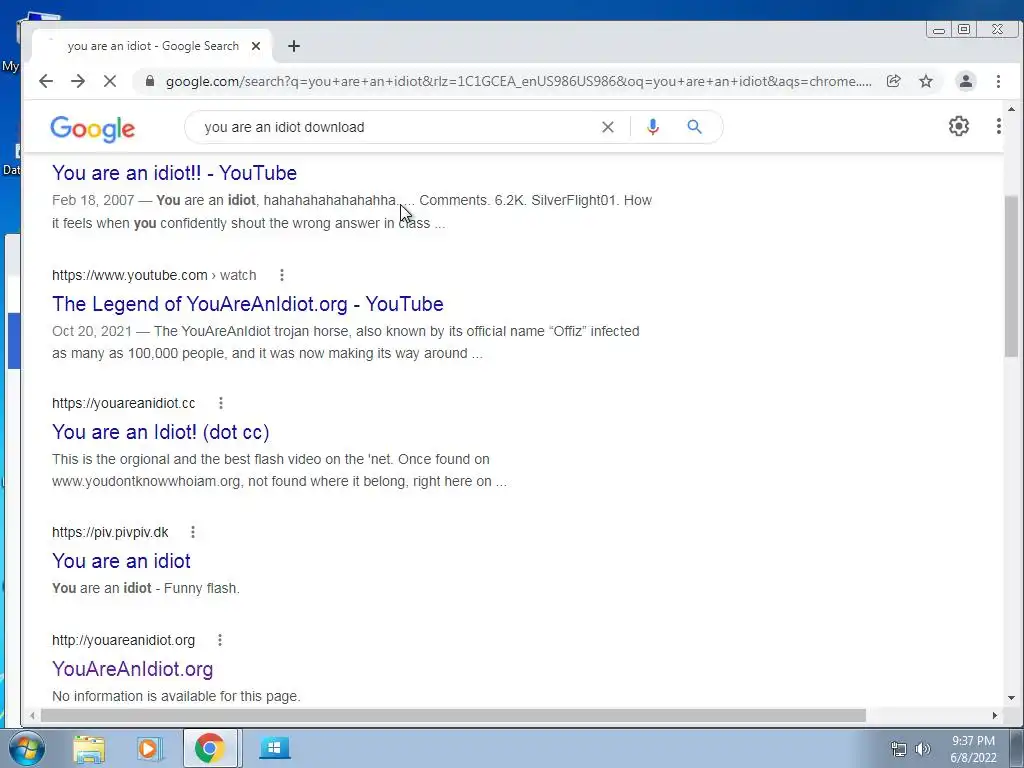Click the https://piv.pivpiv.dk URL text
Screen dimensions: 1024x768
point(110,532)
